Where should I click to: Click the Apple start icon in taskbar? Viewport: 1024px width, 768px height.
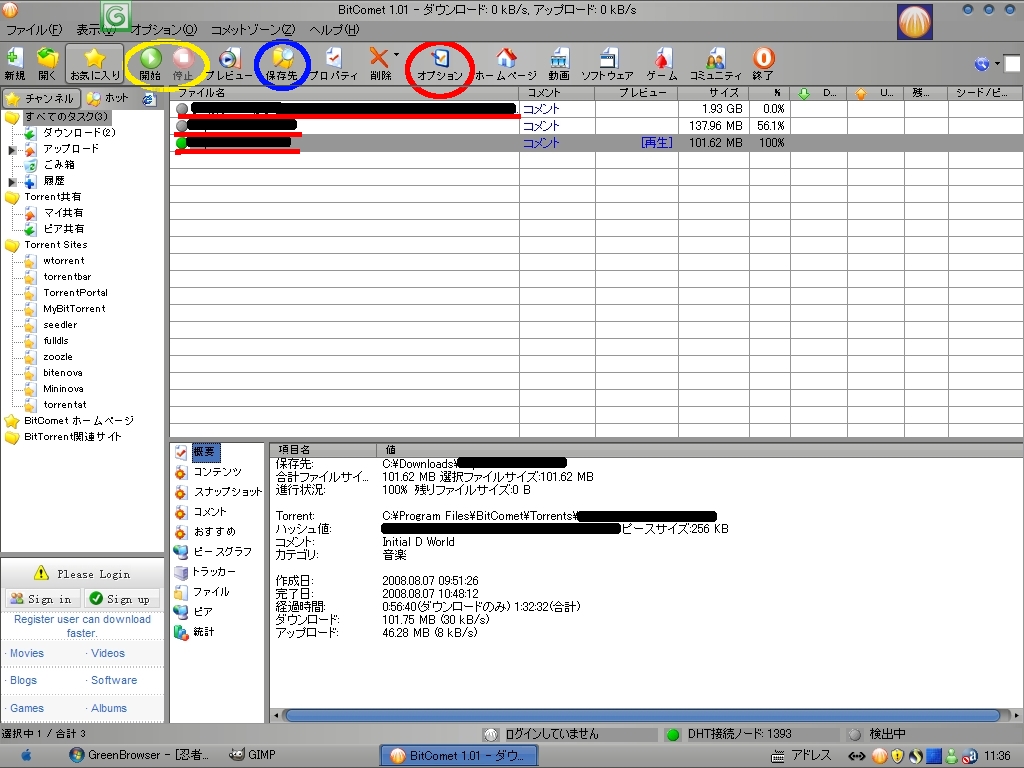point(27,755)
